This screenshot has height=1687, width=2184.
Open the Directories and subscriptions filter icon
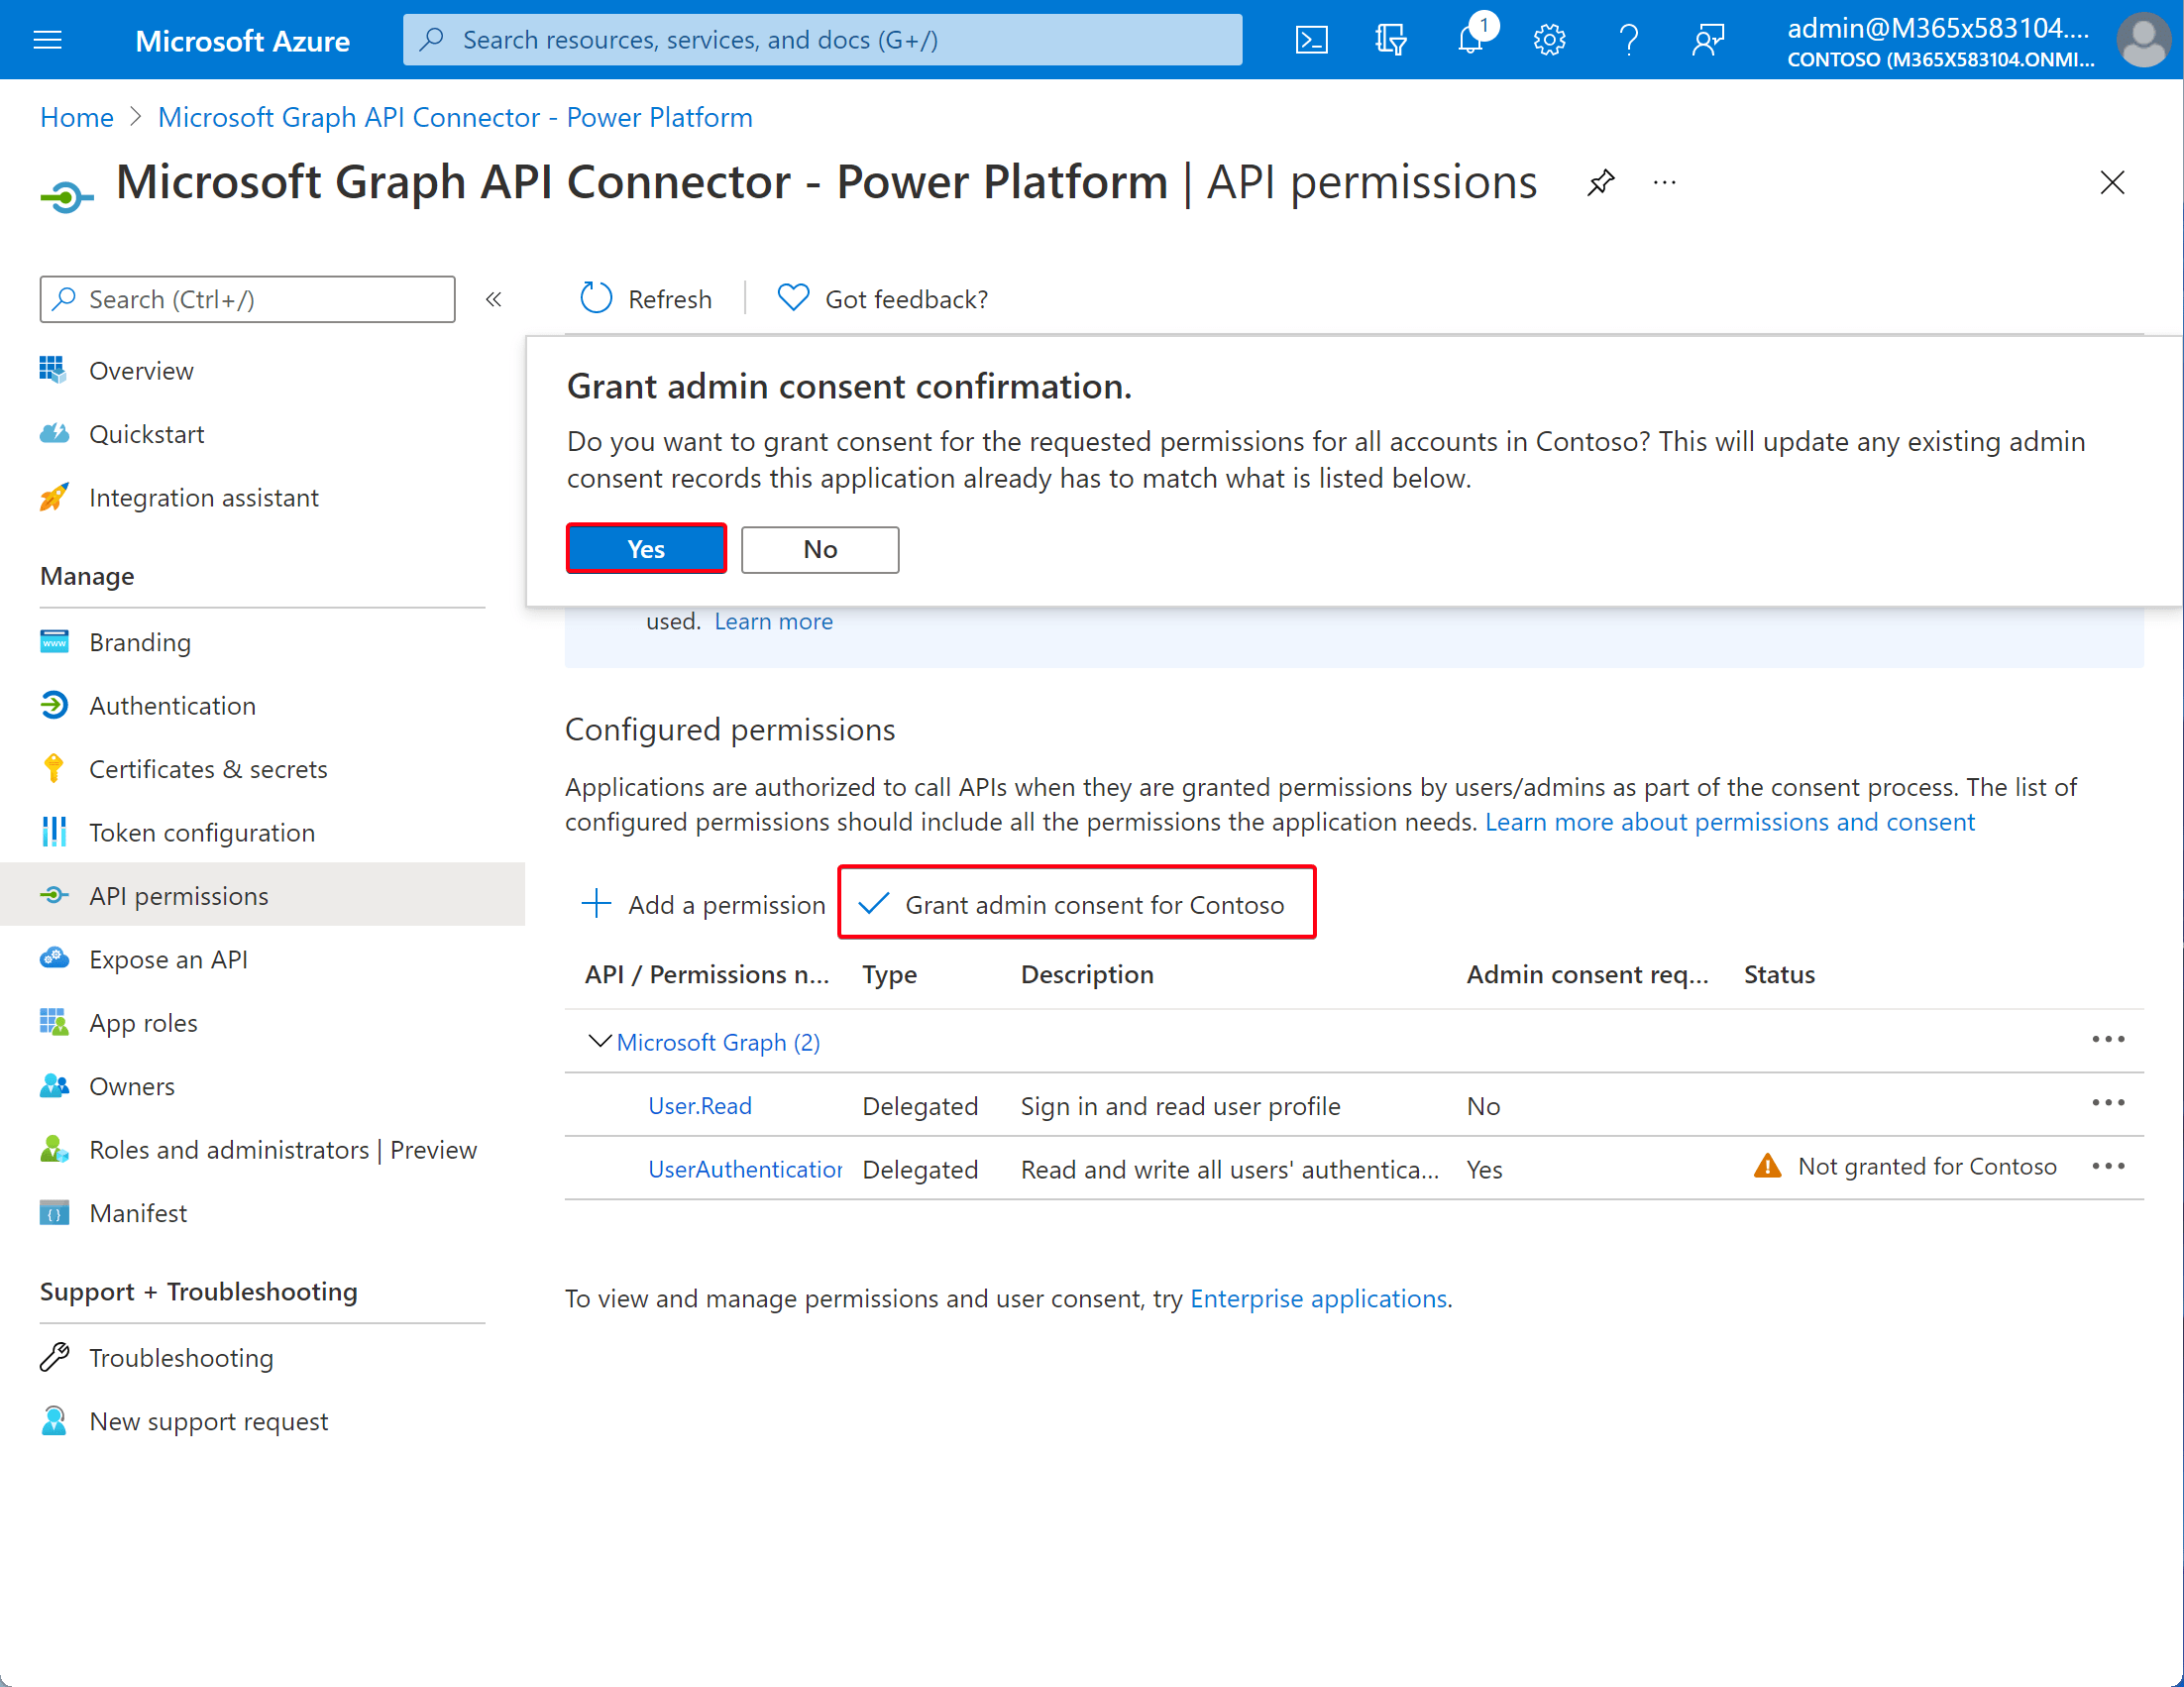[1390, 40]
